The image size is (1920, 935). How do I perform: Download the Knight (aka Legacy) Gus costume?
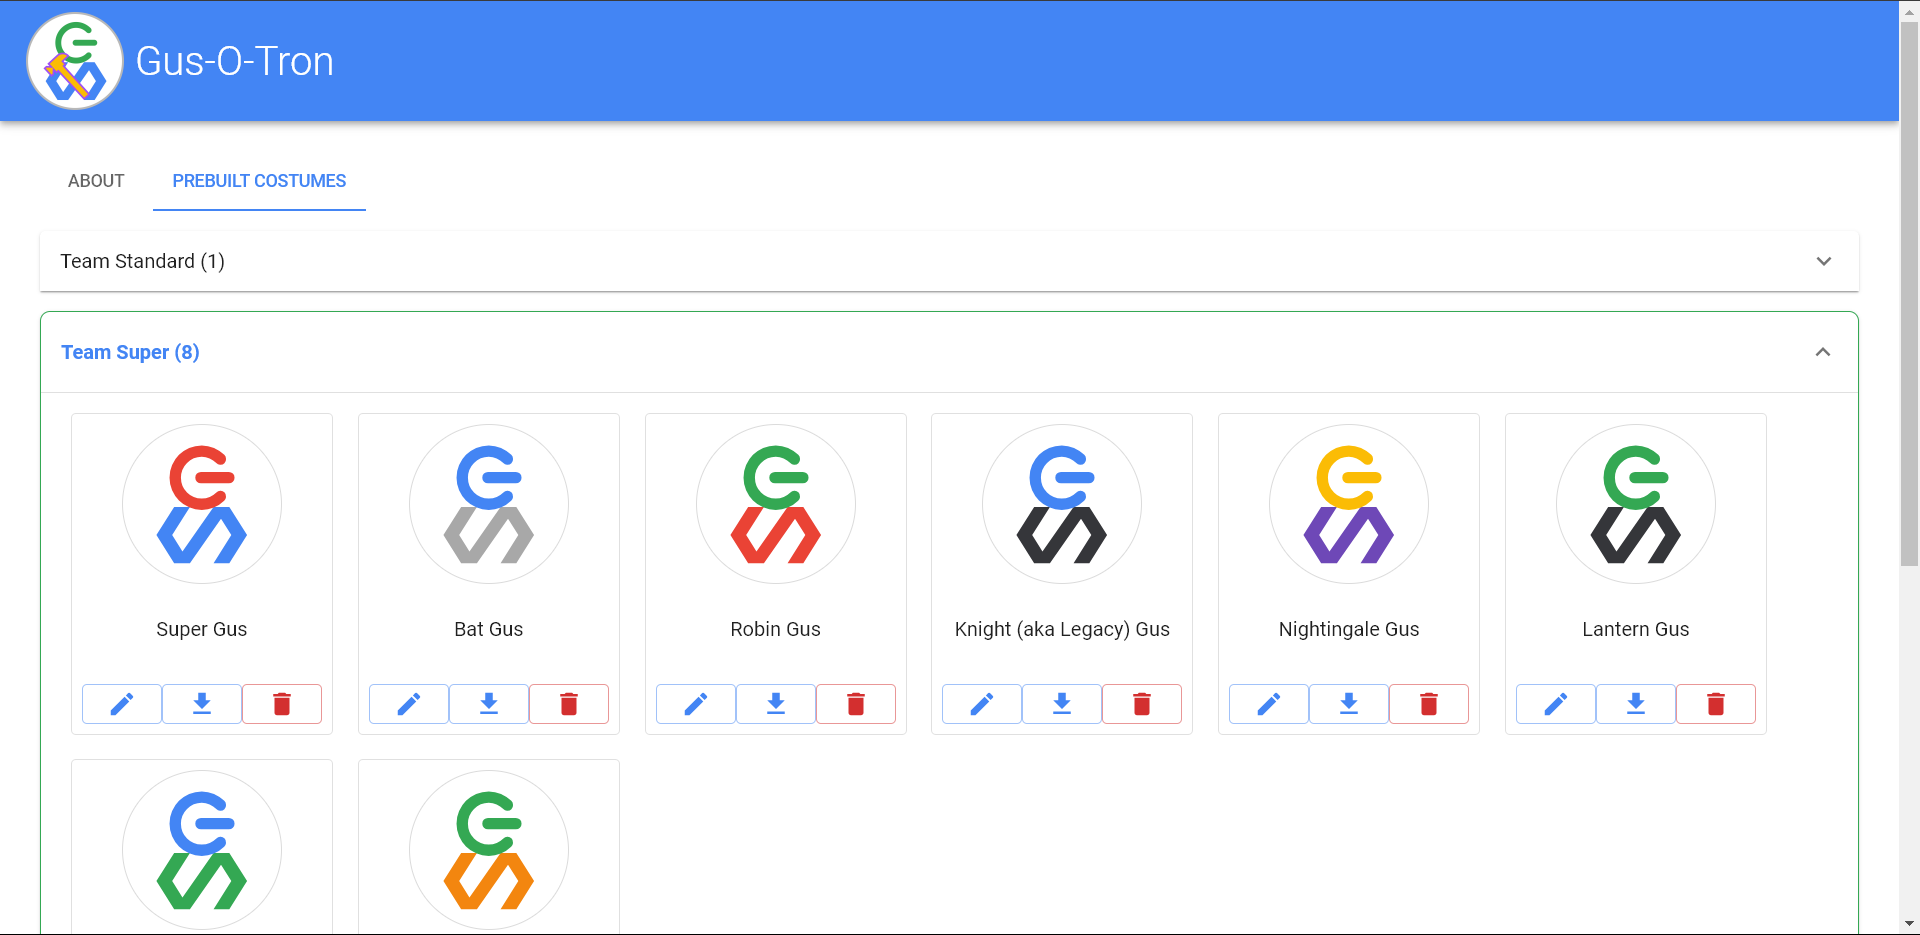1062,704
